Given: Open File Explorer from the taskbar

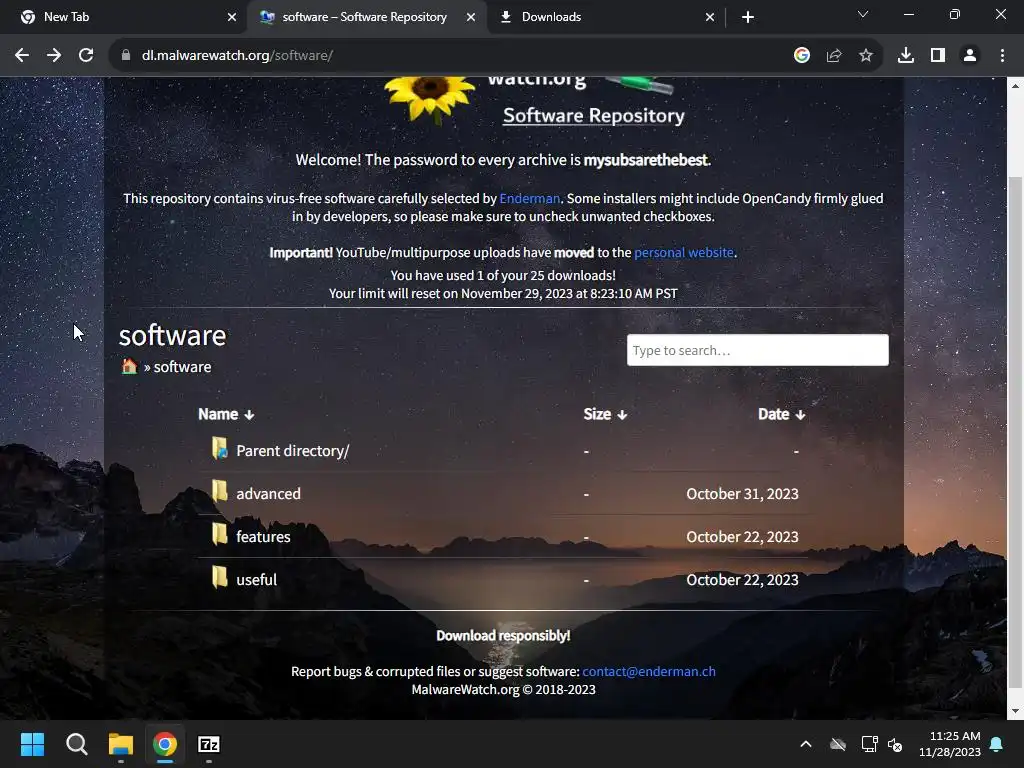Looking at the screenshot, I should click(121, 744).
